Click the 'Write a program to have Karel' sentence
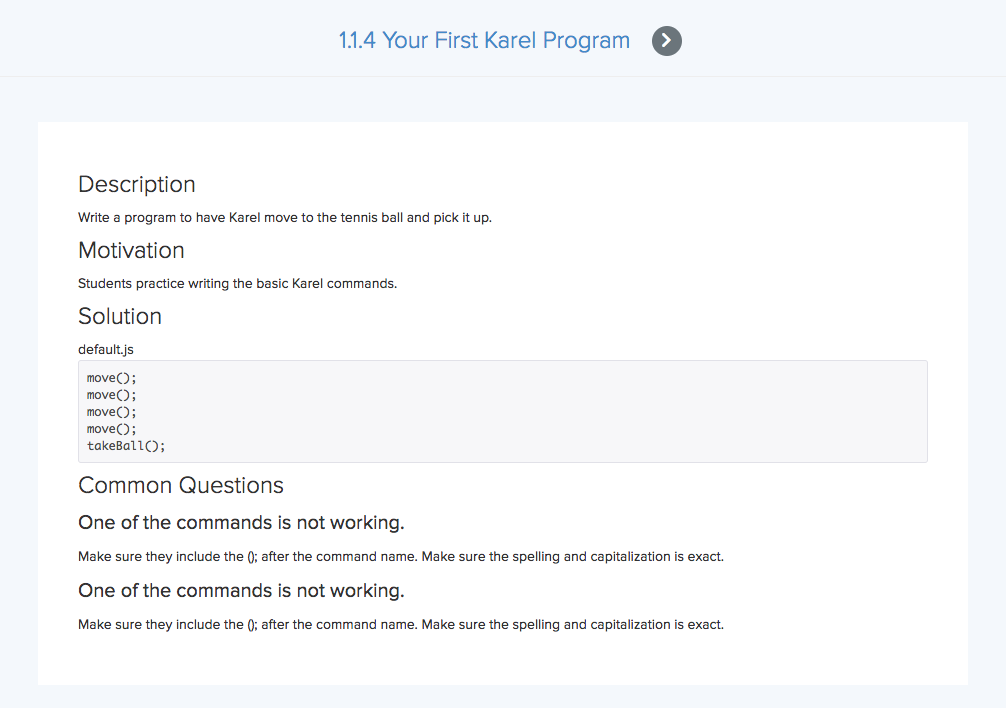Image resolution: width=1006 pixels, height=708 pixels. [285, 217]
